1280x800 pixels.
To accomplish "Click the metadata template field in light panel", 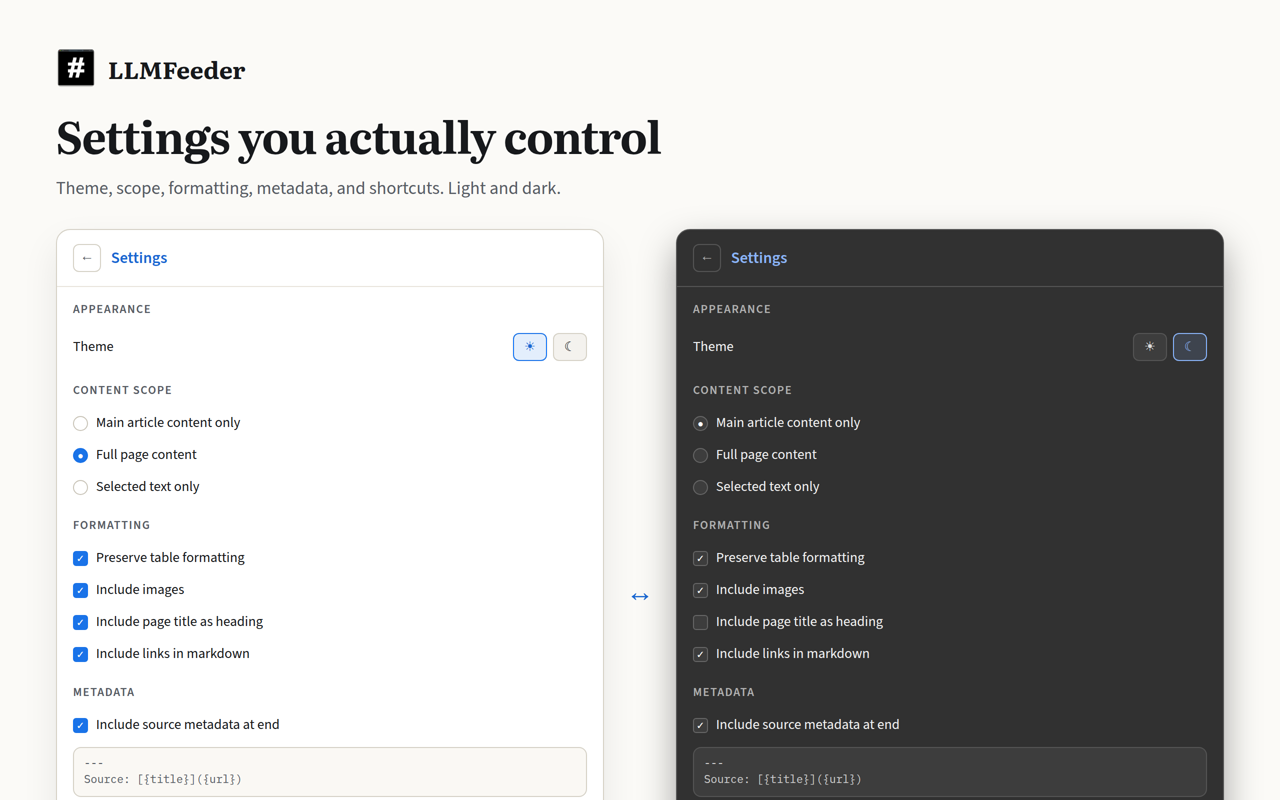I will [330, 772].
